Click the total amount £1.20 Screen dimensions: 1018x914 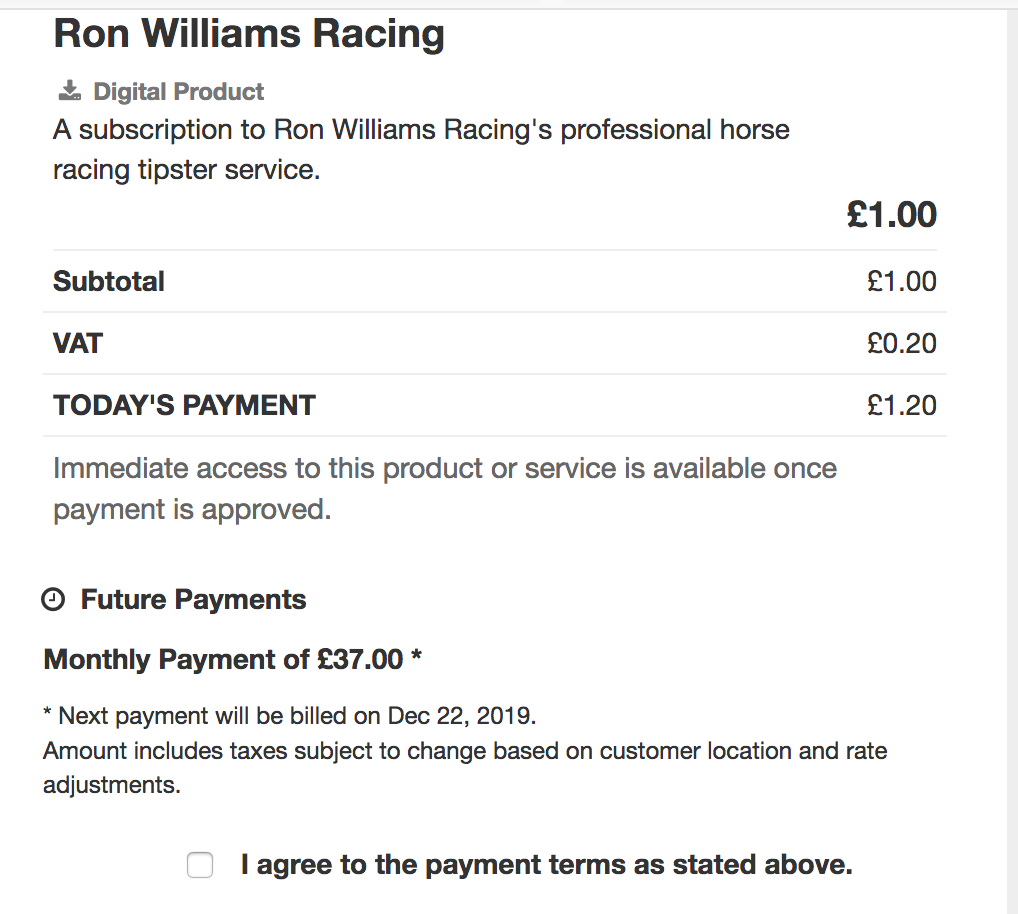pyautogui.click(x=902, y=405)
